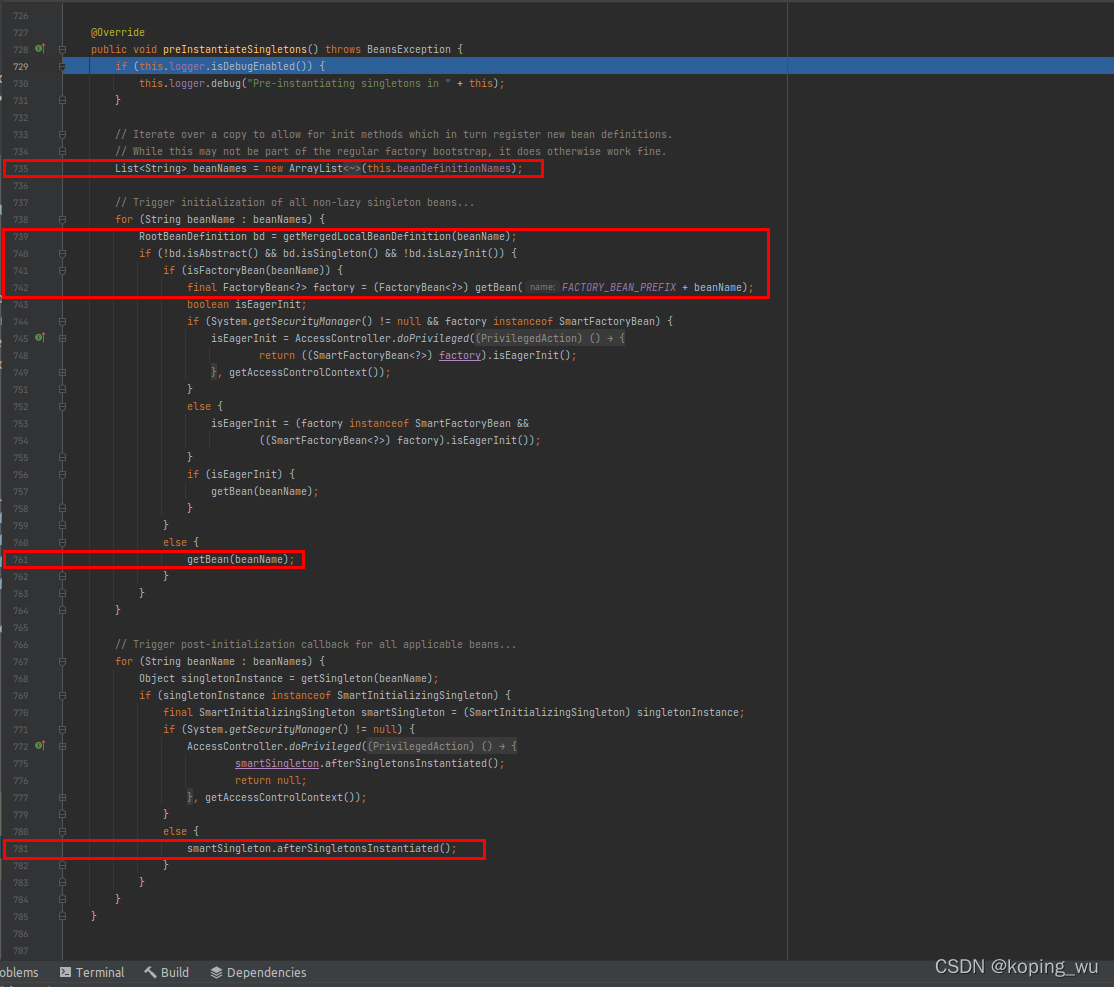Collapse isFactoryBean if block at line 741
The height and width of the screenshot is (987, 1114).
[63, 271]
